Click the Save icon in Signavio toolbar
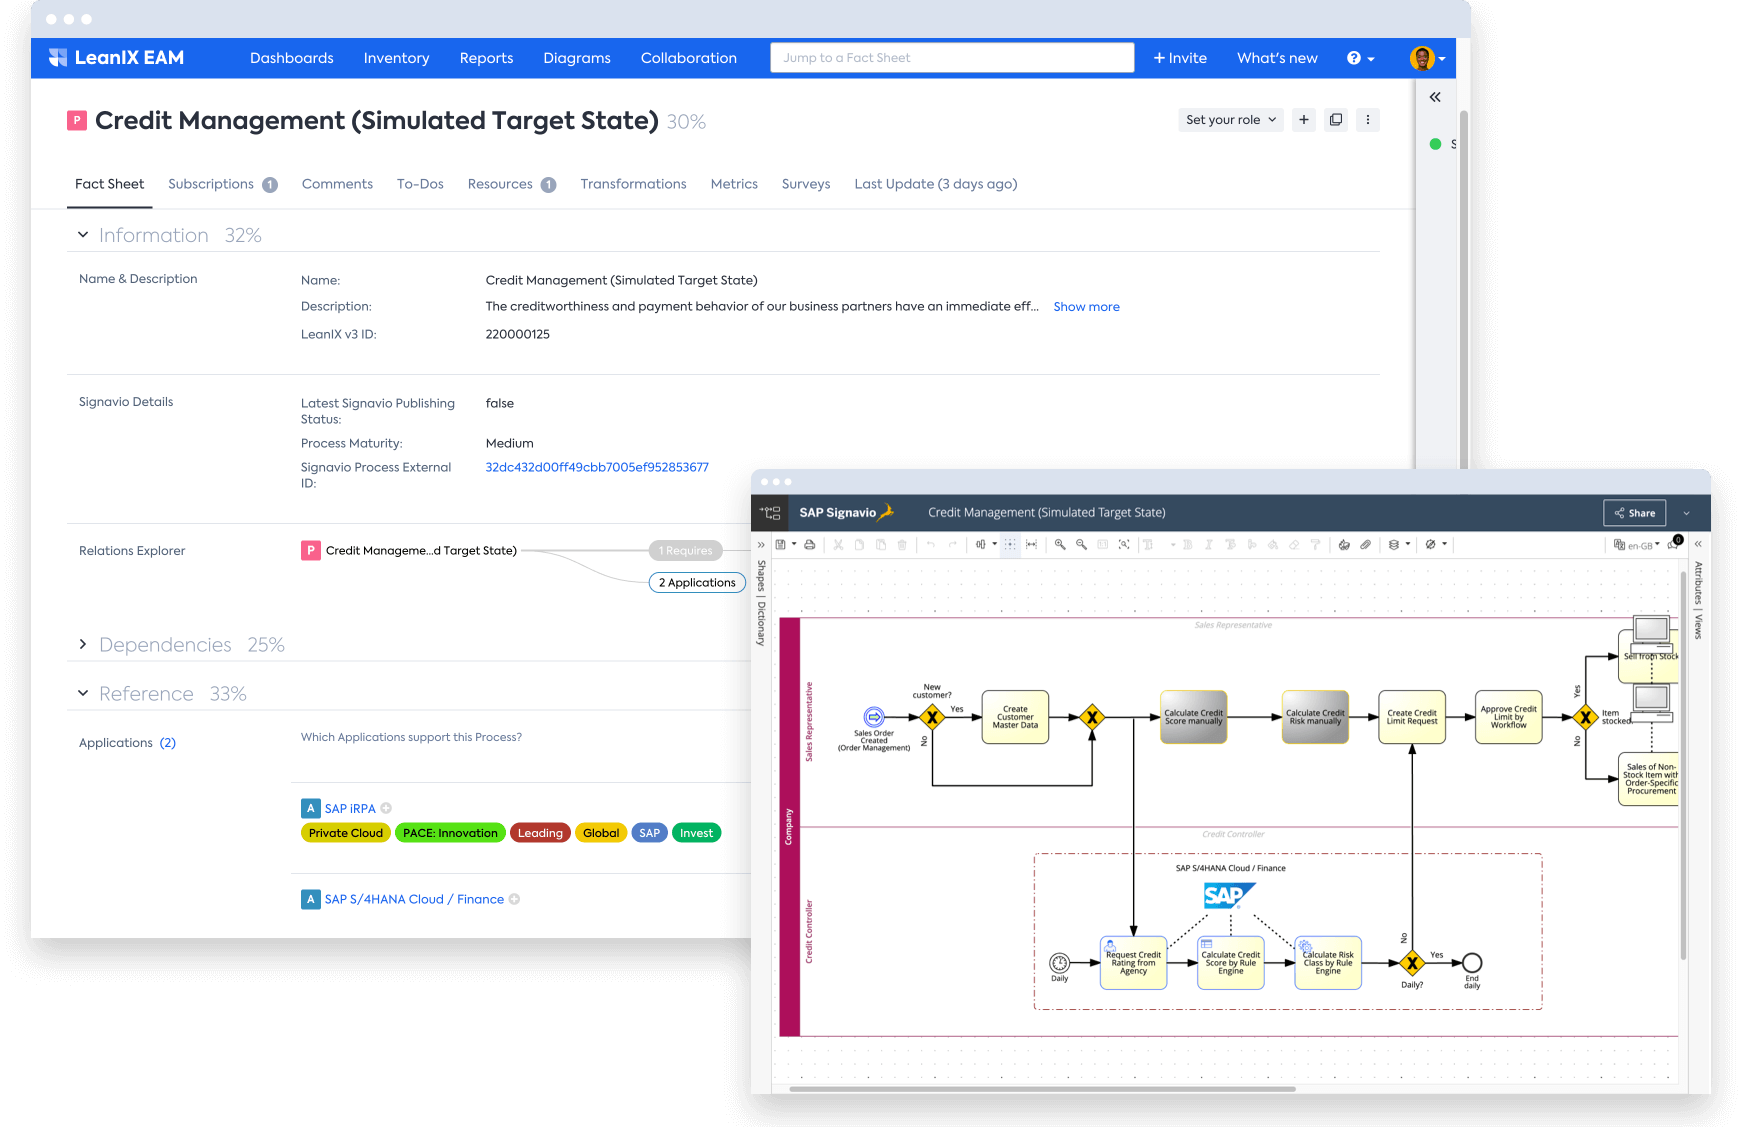Viewport: 1742px width, 1127px height. click(780, 545)
